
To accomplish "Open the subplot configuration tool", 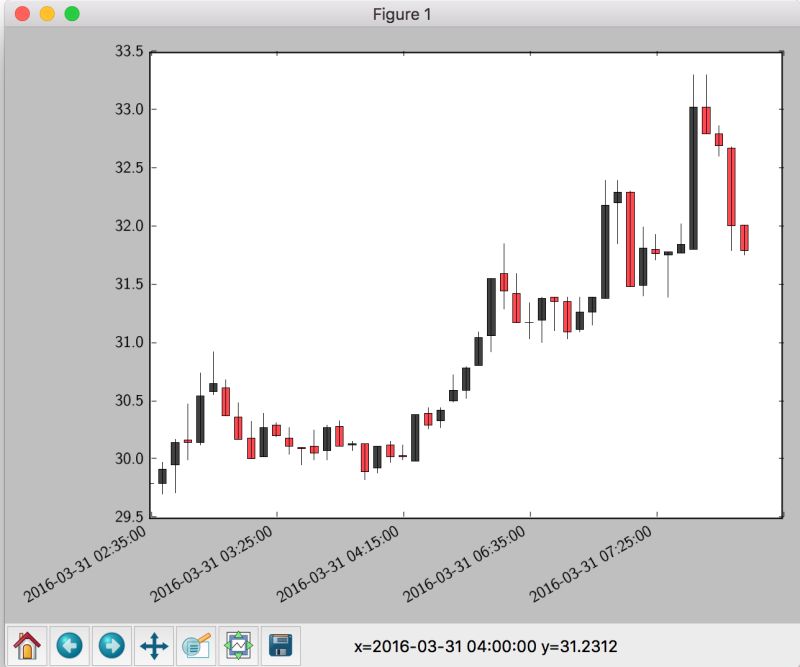I will tap(236, 647).
